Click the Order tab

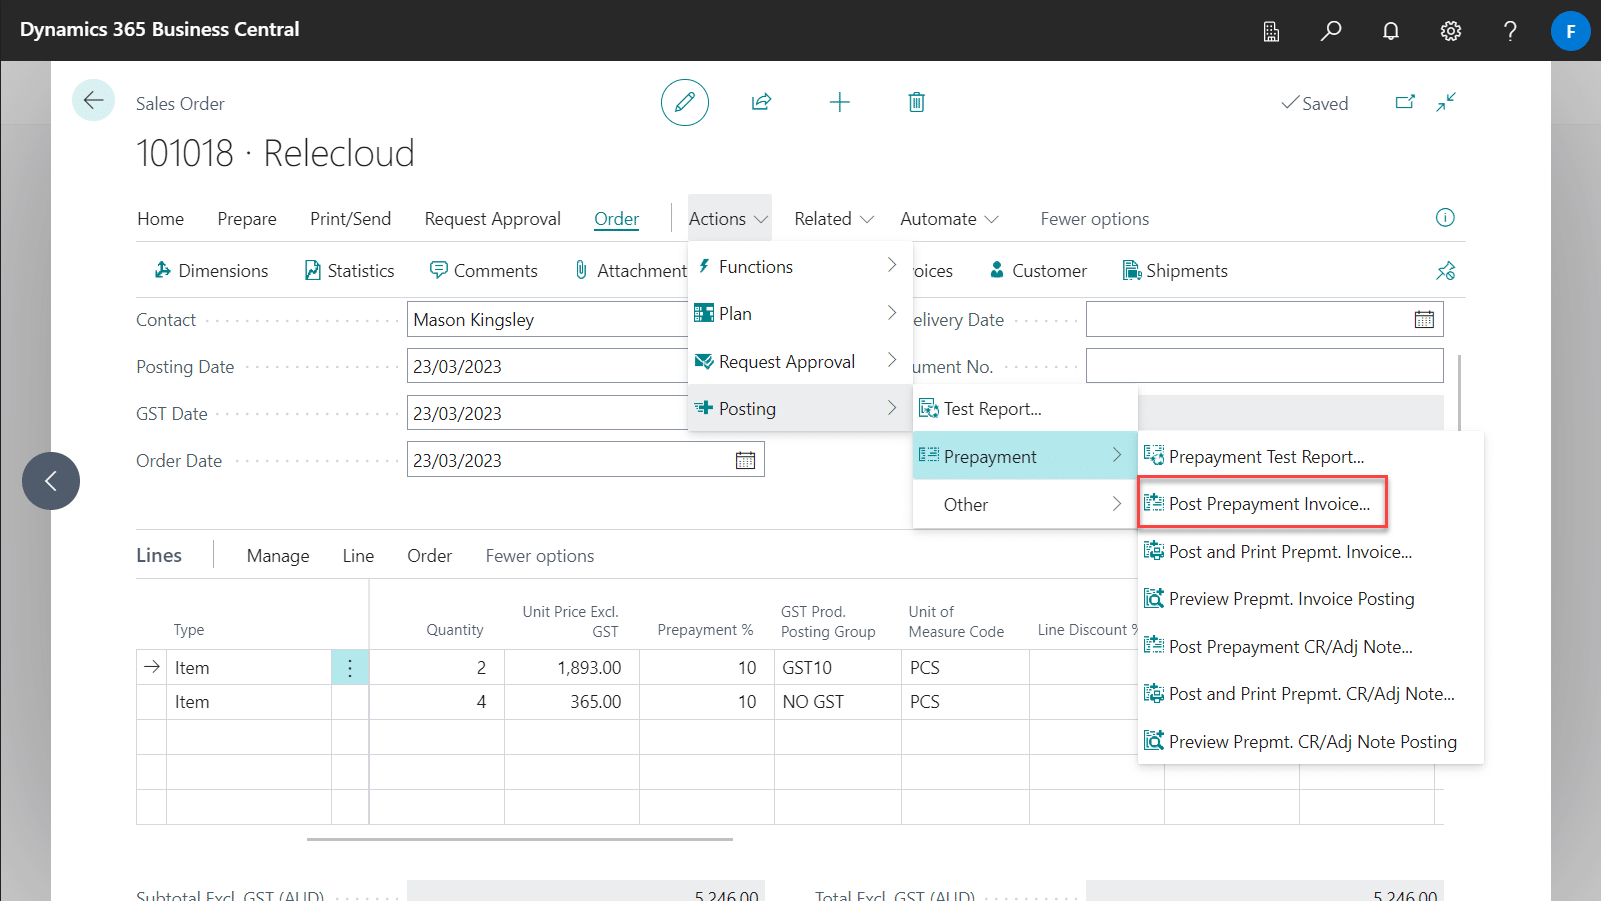(x=616, y=218)
